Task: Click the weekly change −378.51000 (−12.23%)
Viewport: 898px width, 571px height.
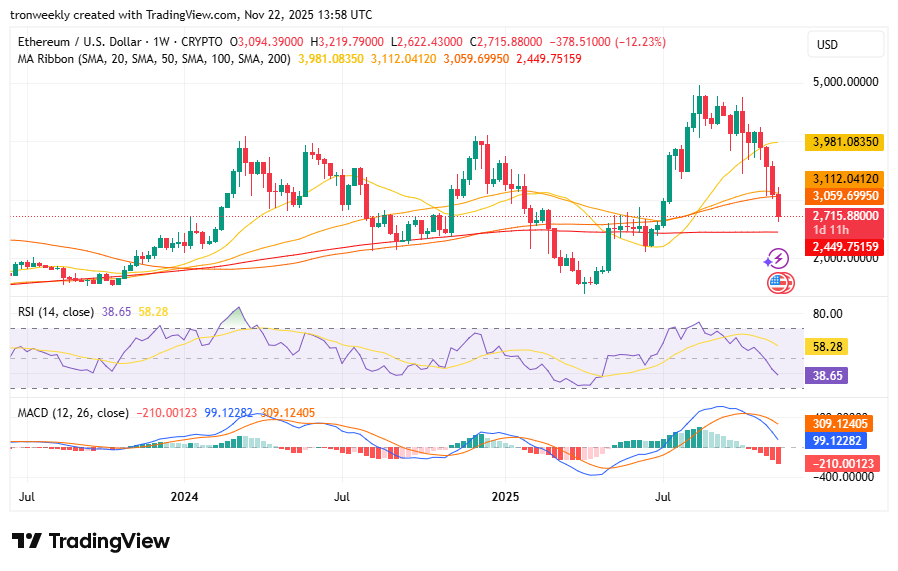Action: click(608, 42)
